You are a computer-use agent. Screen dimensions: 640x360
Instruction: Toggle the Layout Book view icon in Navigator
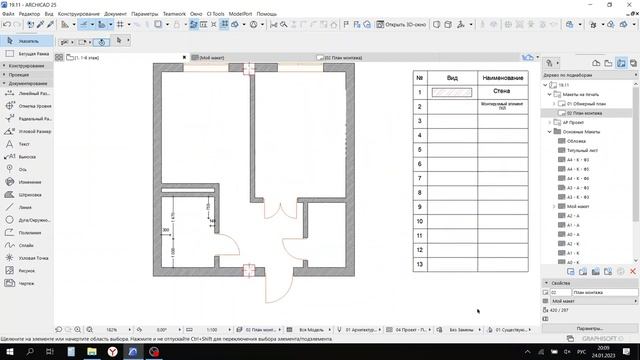click(x=621, y=63)
